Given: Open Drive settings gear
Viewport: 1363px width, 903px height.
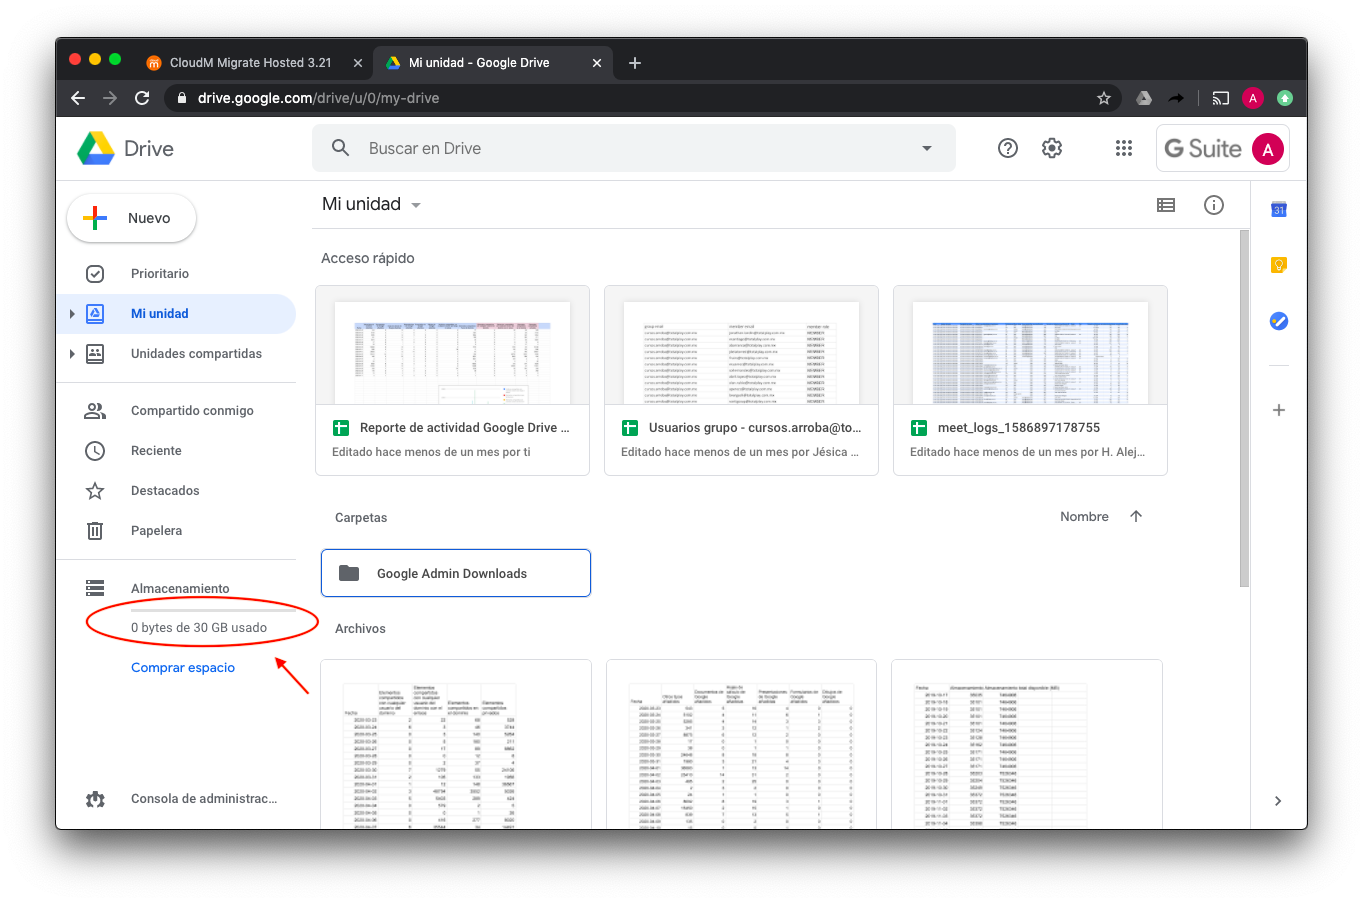Looking at the screenshot, I should click(x=1052, y=148).
